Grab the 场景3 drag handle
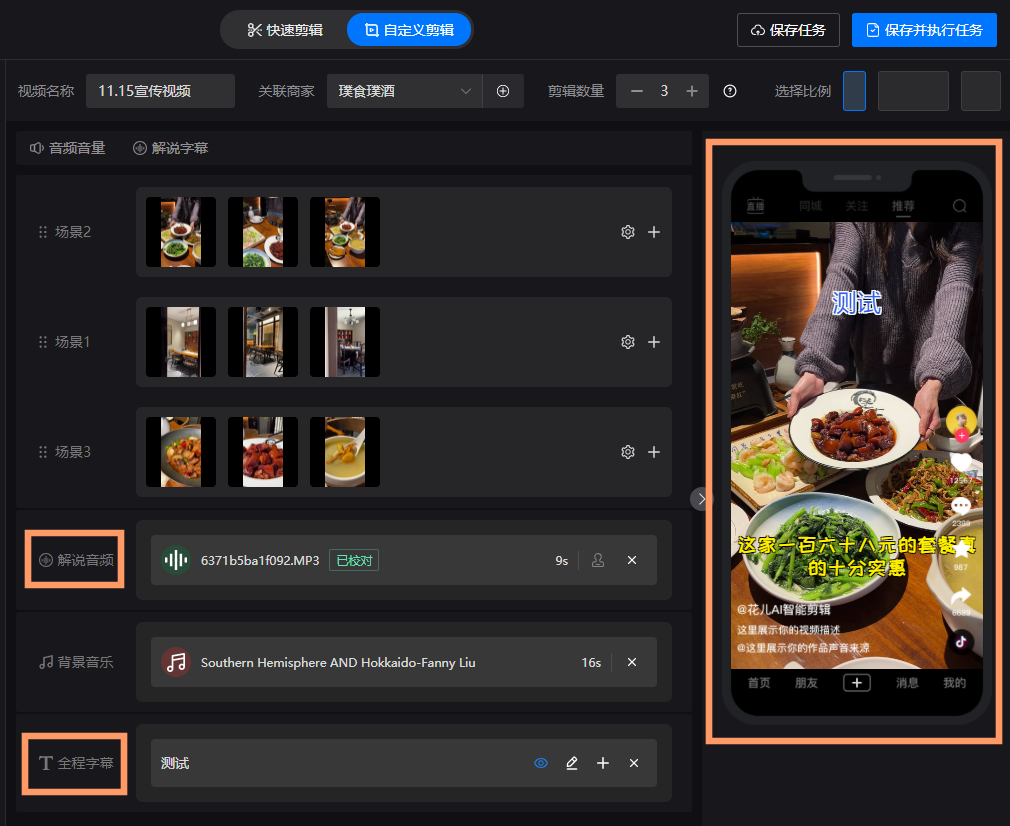The height and width of the screenshot is (826, 1010). coord(43,452)
